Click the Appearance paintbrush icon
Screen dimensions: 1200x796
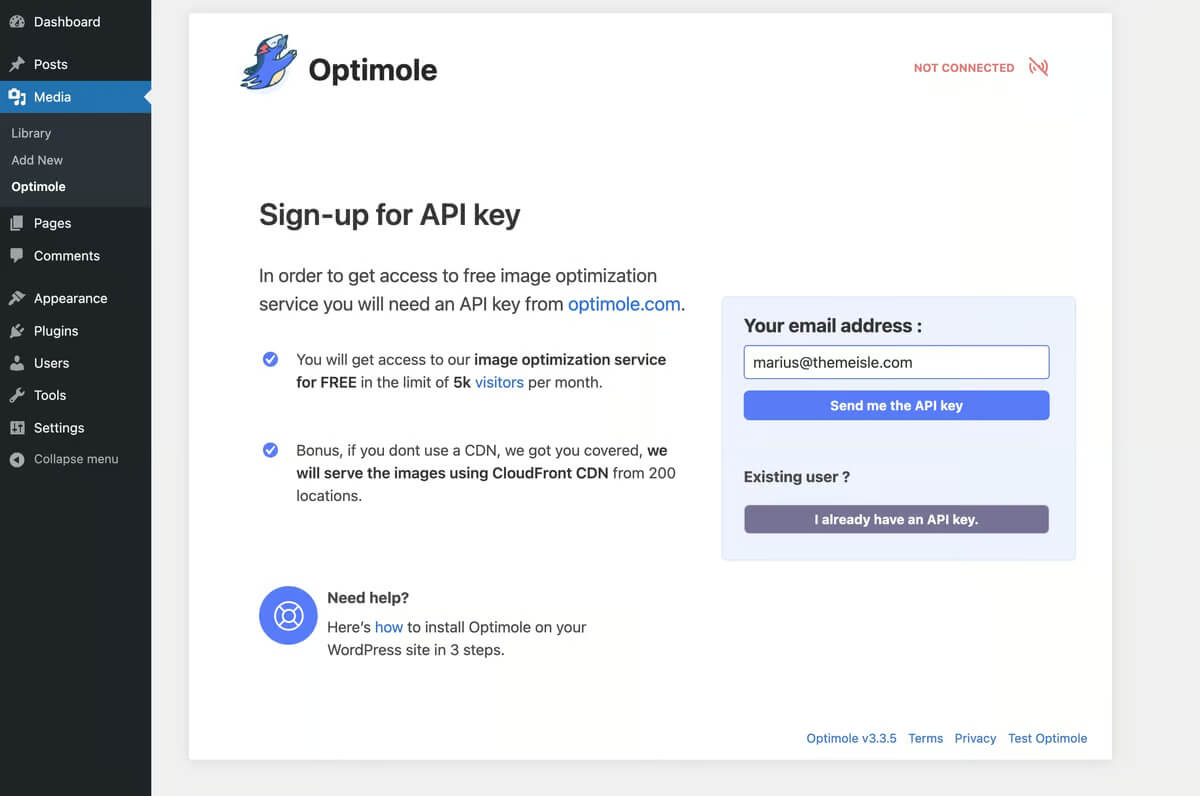17,298
